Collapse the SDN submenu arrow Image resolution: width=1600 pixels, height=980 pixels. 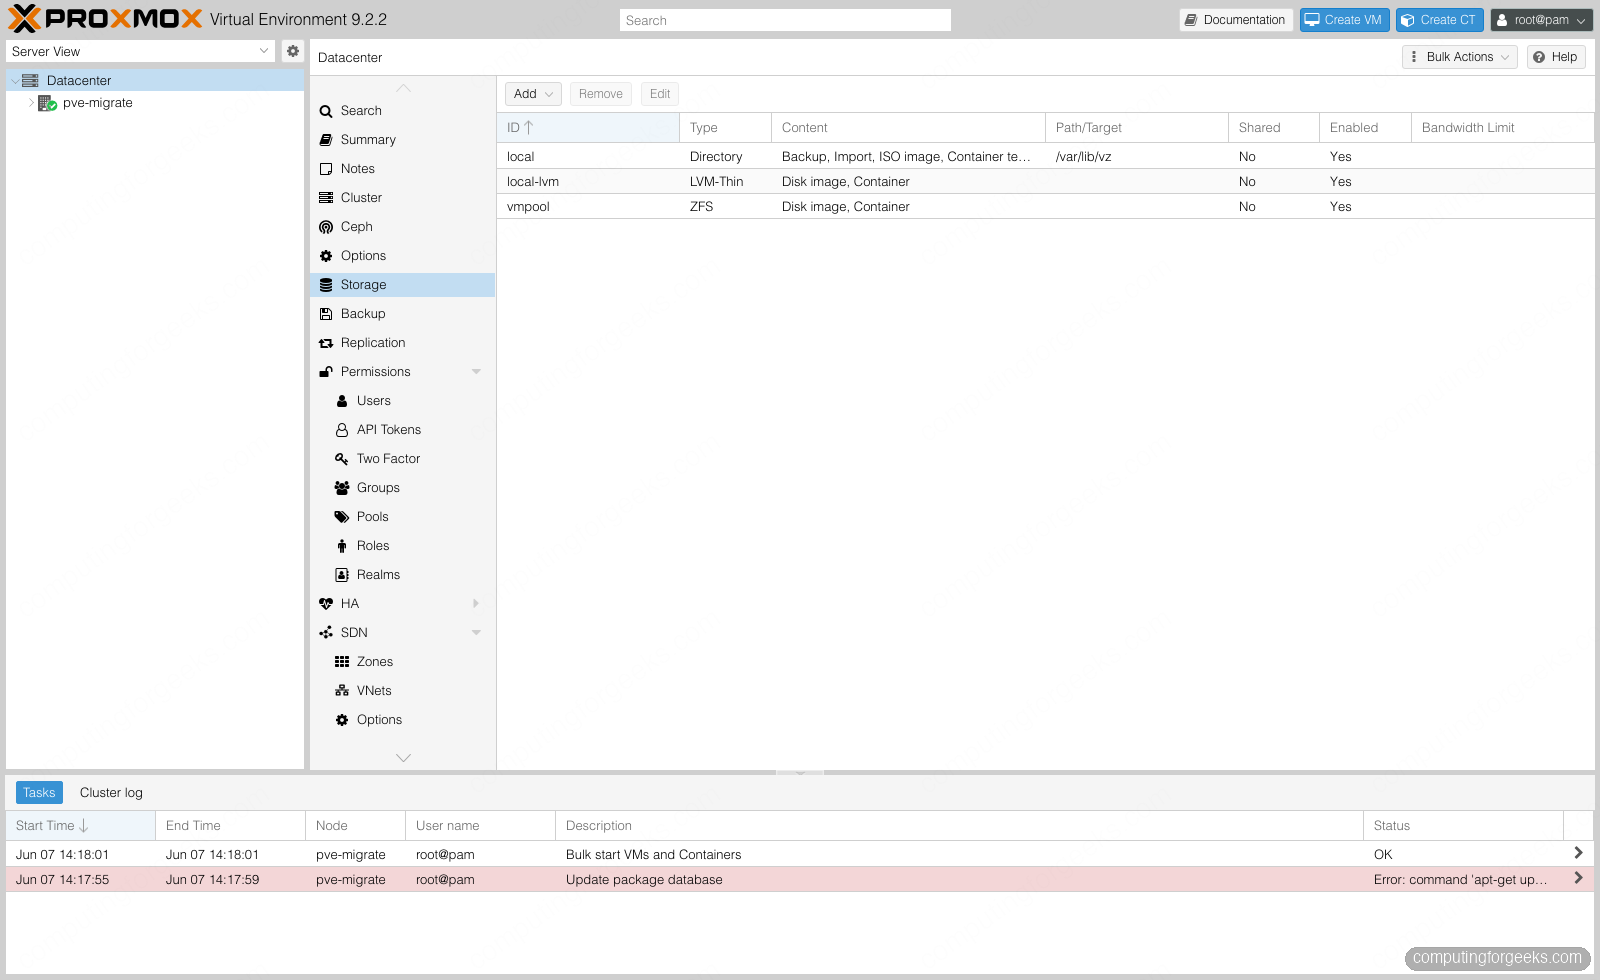coord(476,633)
